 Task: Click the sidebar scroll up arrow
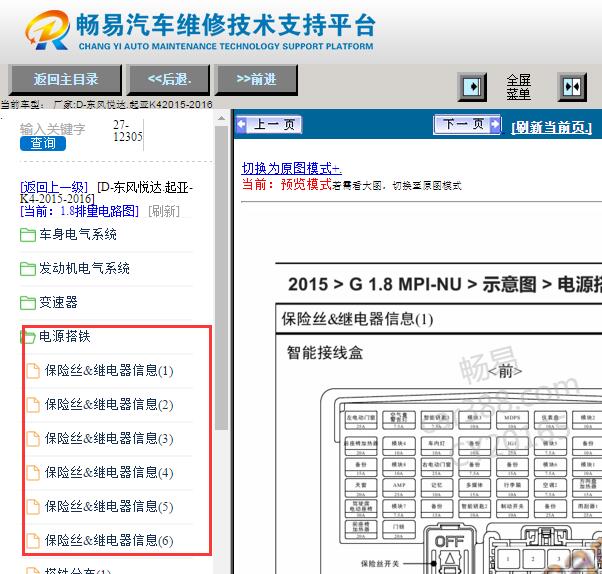point(222,118)
